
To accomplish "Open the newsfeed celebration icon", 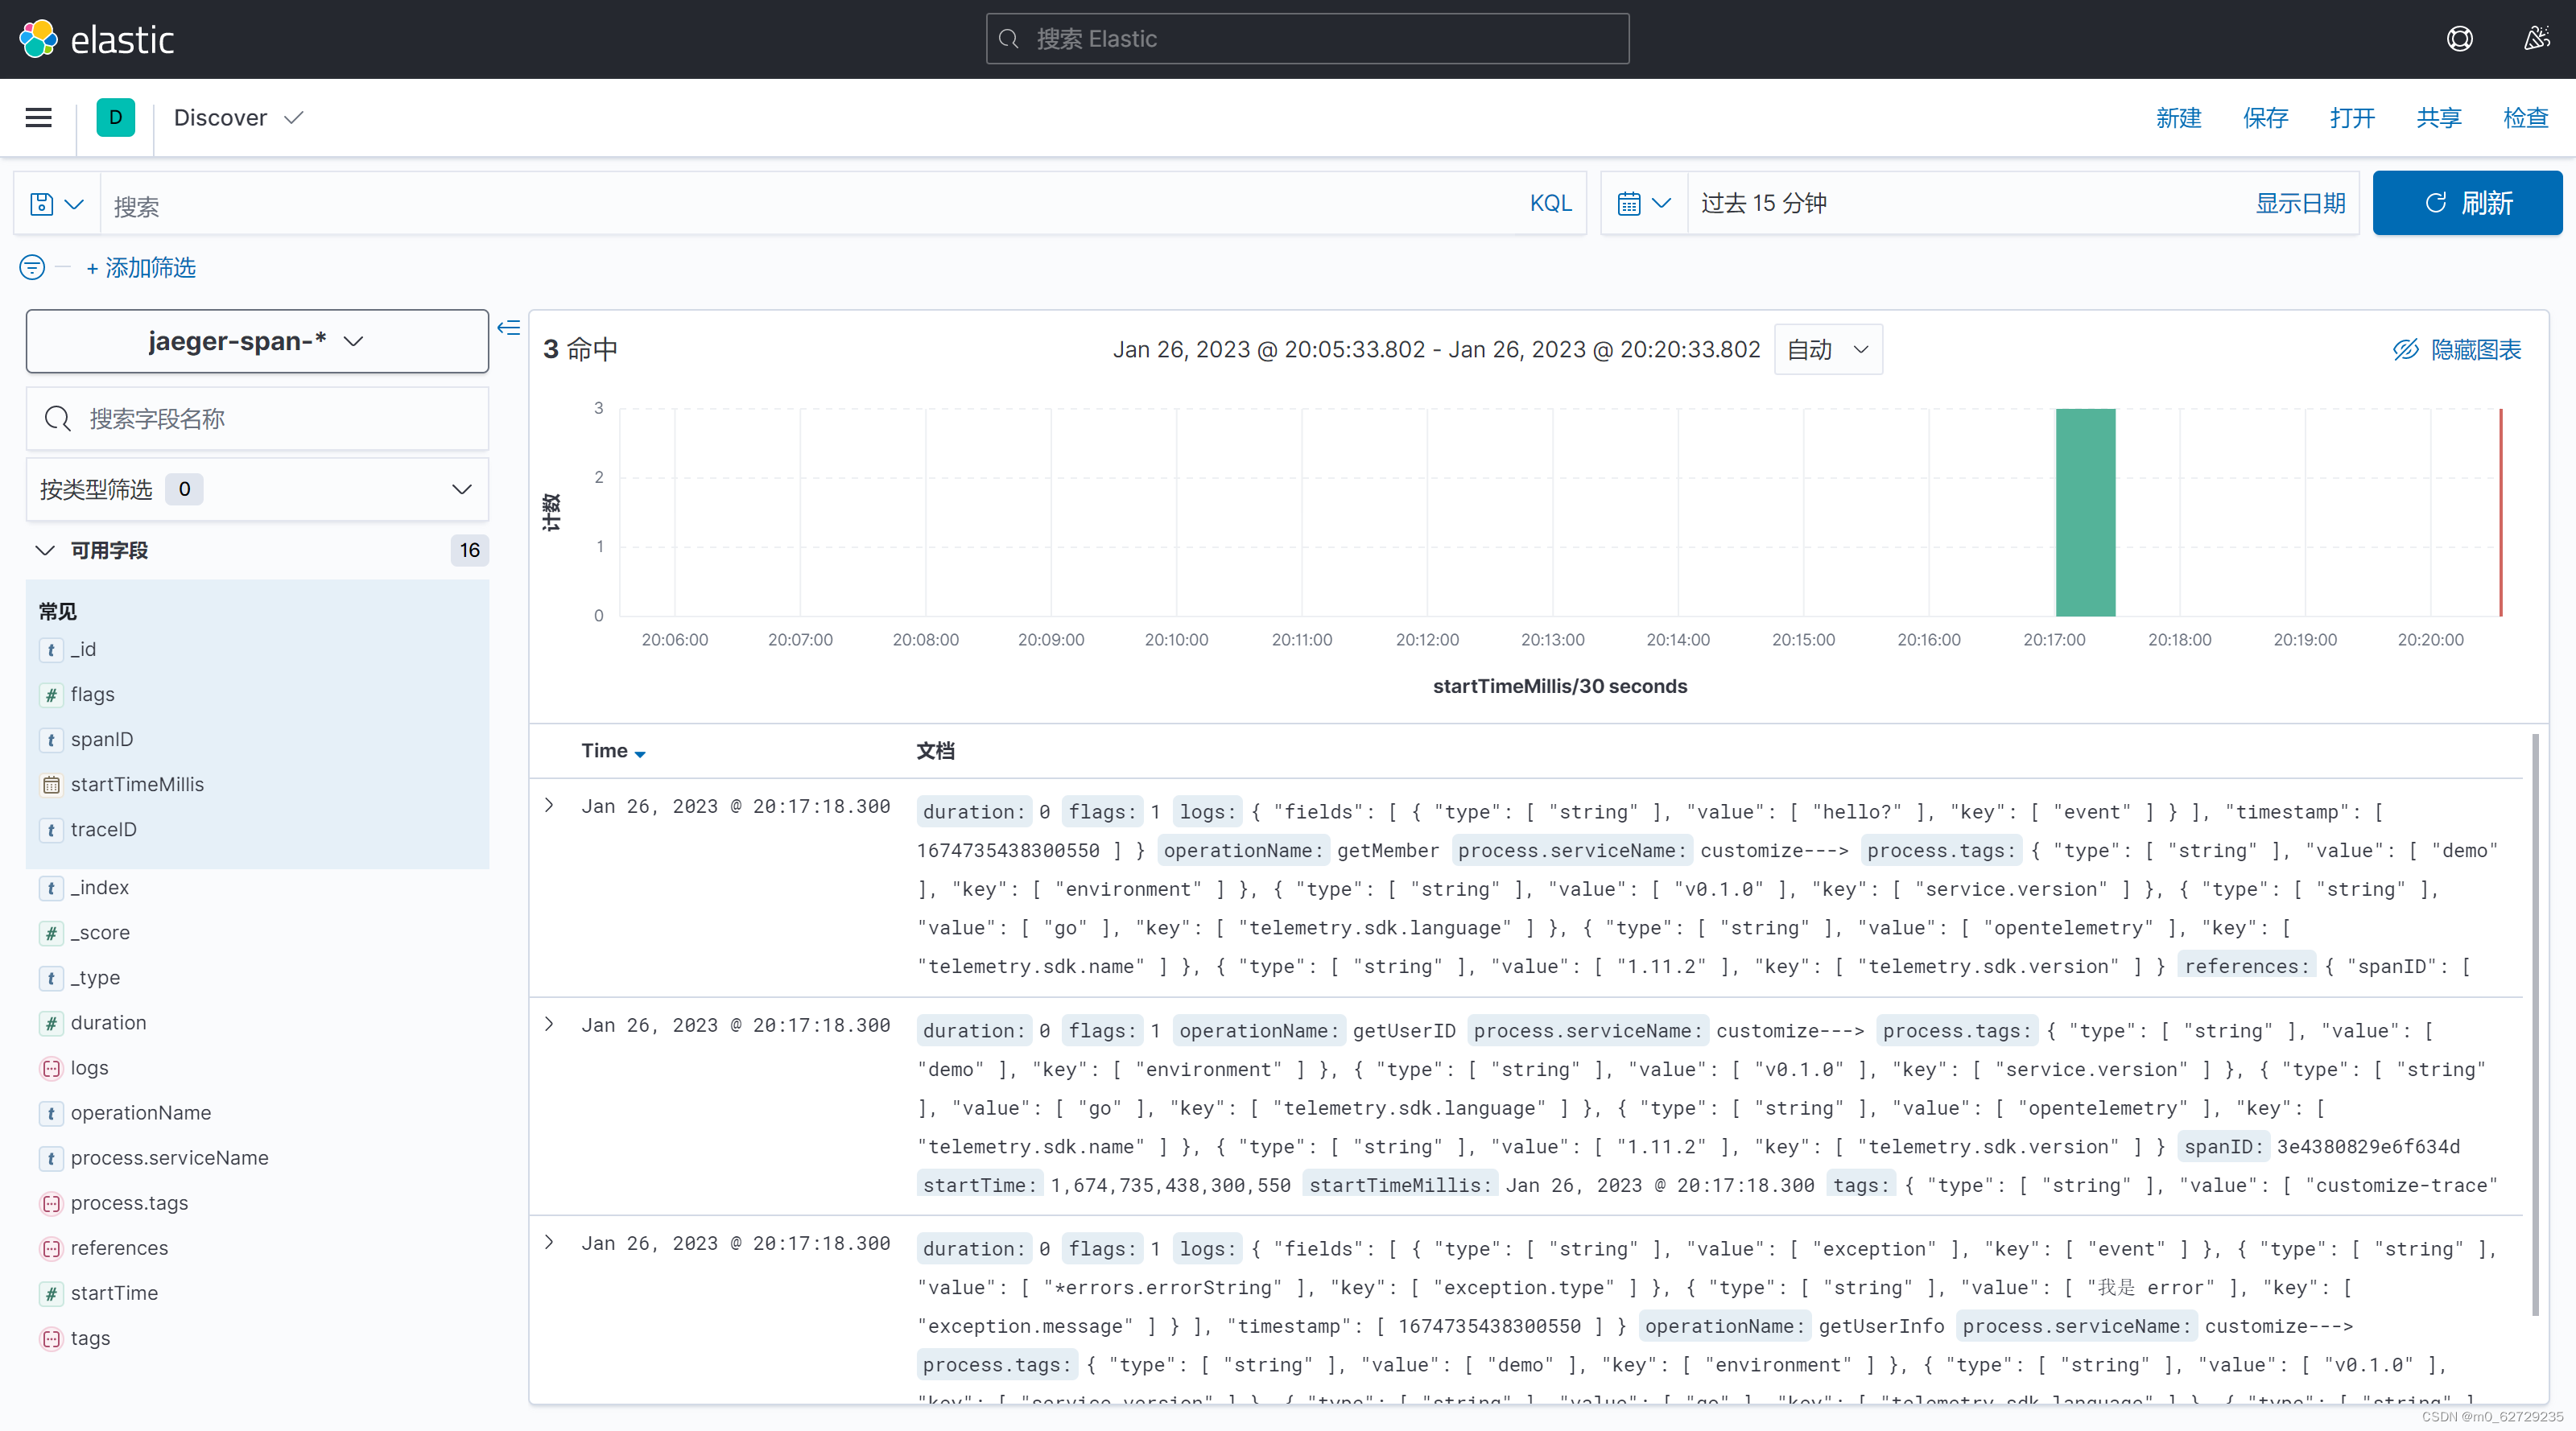I will (x=2536, y=39).
